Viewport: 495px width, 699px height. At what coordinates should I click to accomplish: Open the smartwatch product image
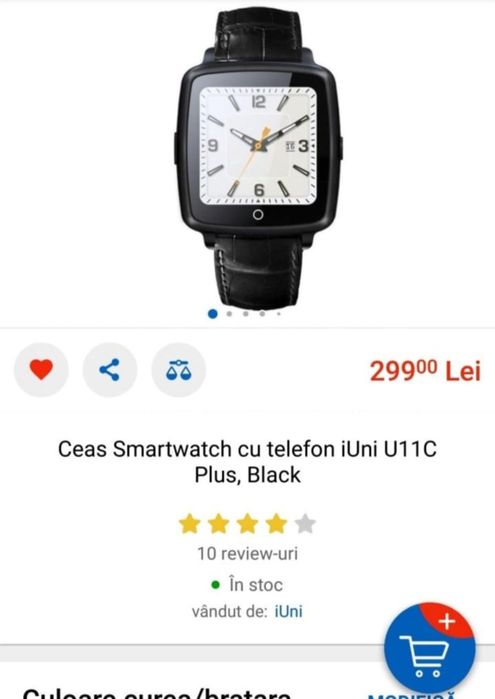258,156
